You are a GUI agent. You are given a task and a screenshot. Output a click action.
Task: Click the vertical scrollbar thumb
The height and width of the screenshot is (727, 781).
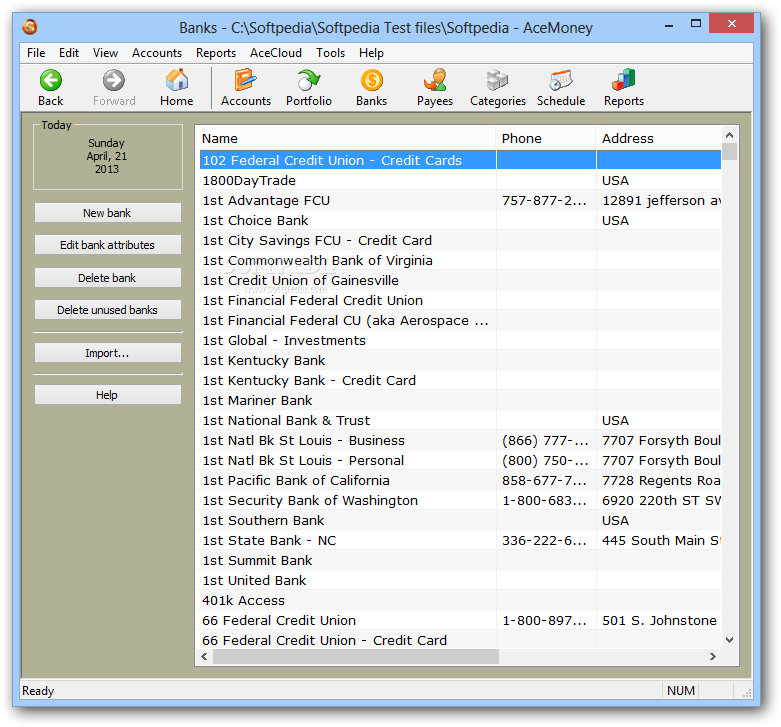pyautogui.click(x=729, y=151)
